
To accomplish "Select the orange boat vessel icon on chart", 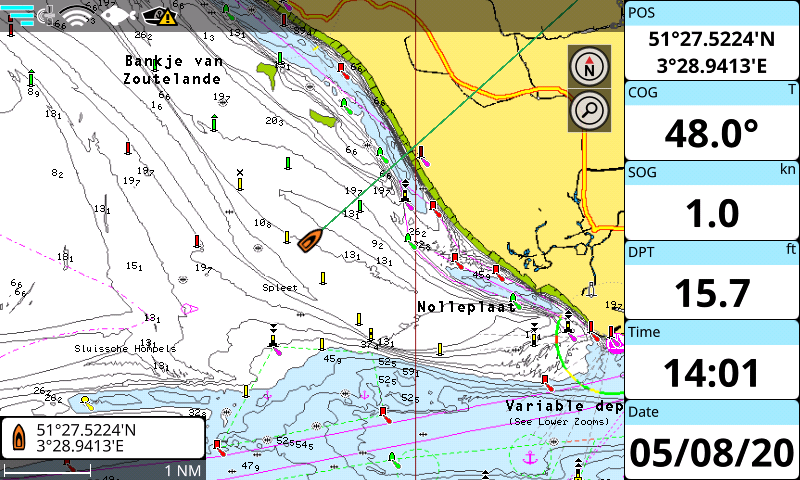I will tap(310, 240).
